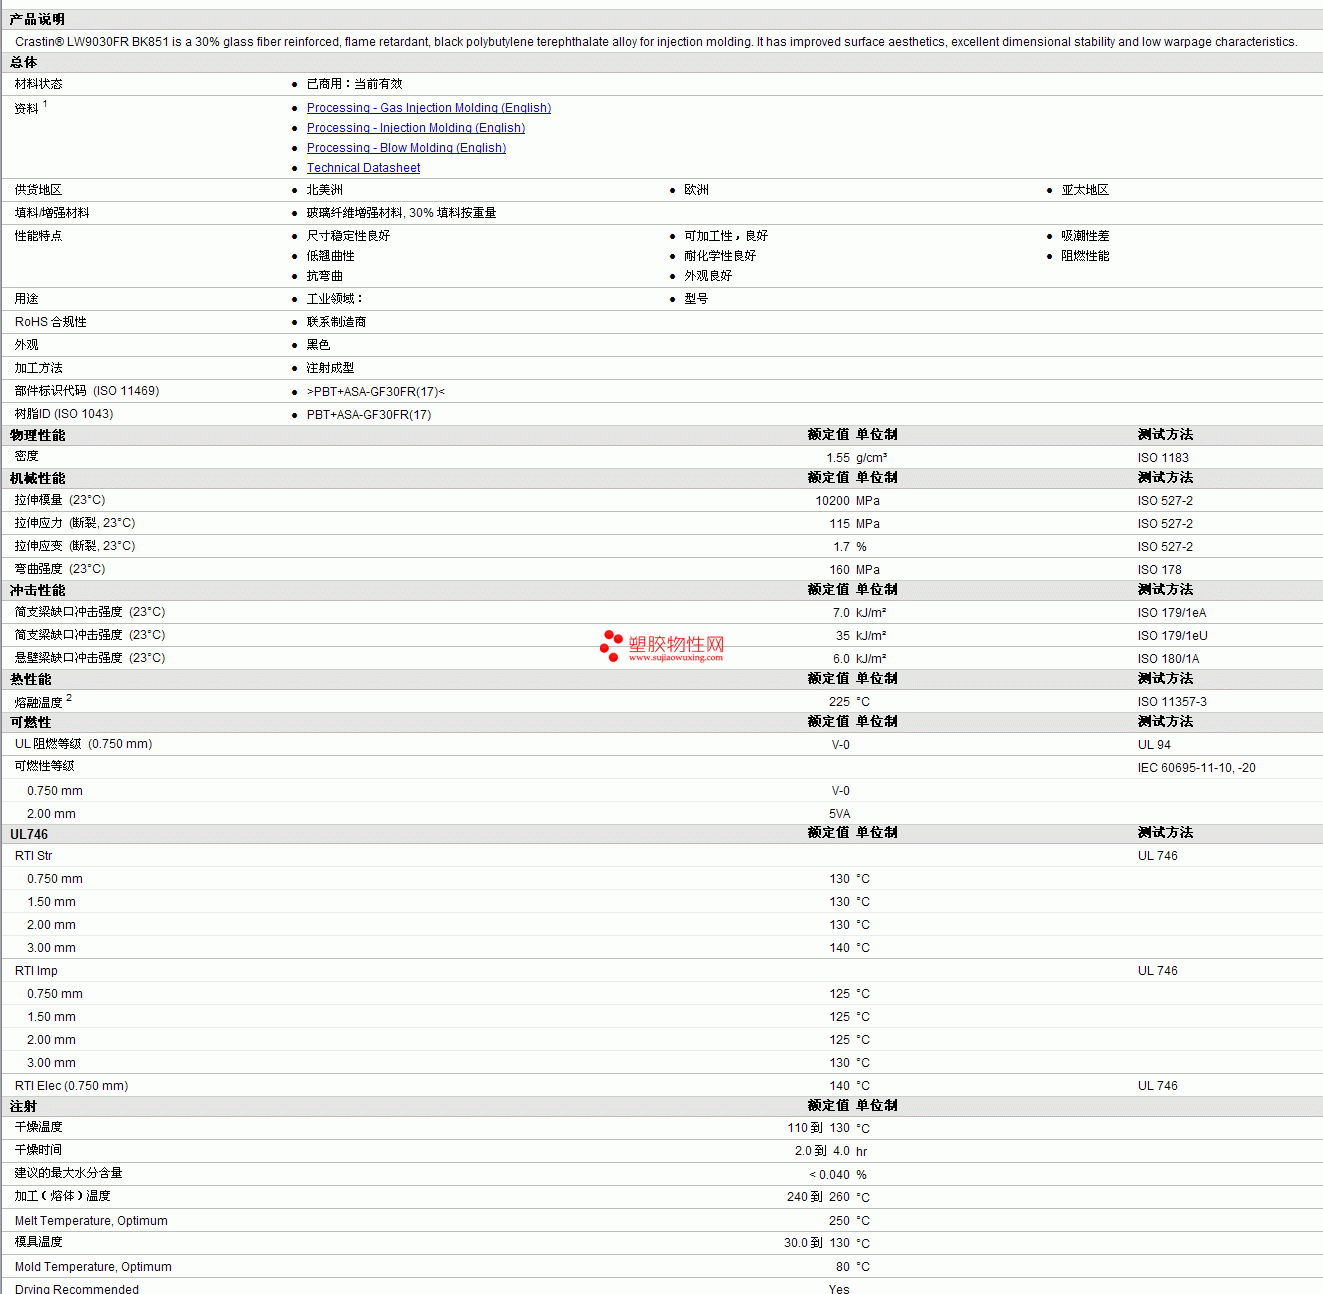
Task: Click the 耐化学性良好 feature entry
Action: 720,256
